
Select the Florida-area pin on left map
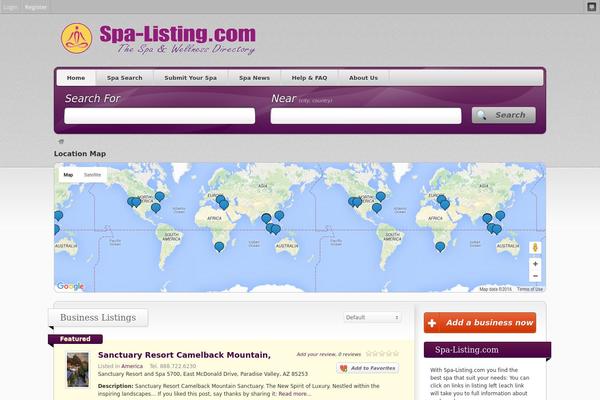[x=156, y=208]
